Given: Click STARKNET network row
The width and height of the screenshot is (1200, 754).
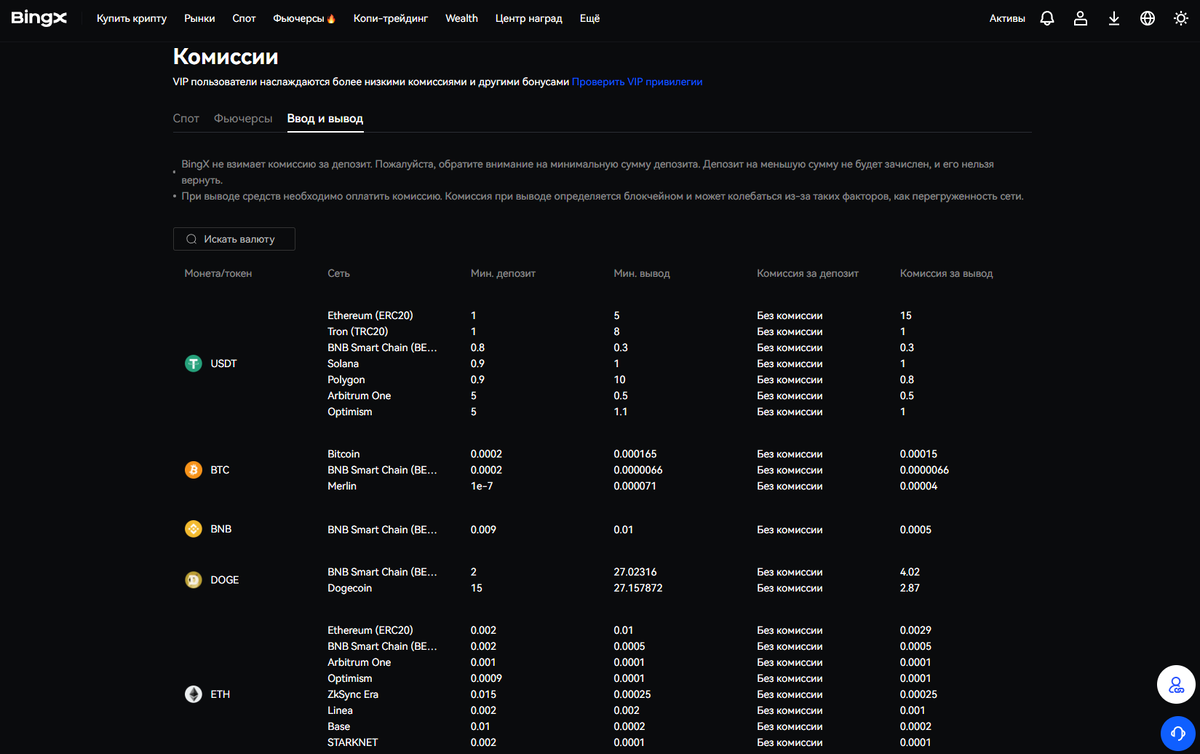Looking at the screenshot, I should (353, 742).
